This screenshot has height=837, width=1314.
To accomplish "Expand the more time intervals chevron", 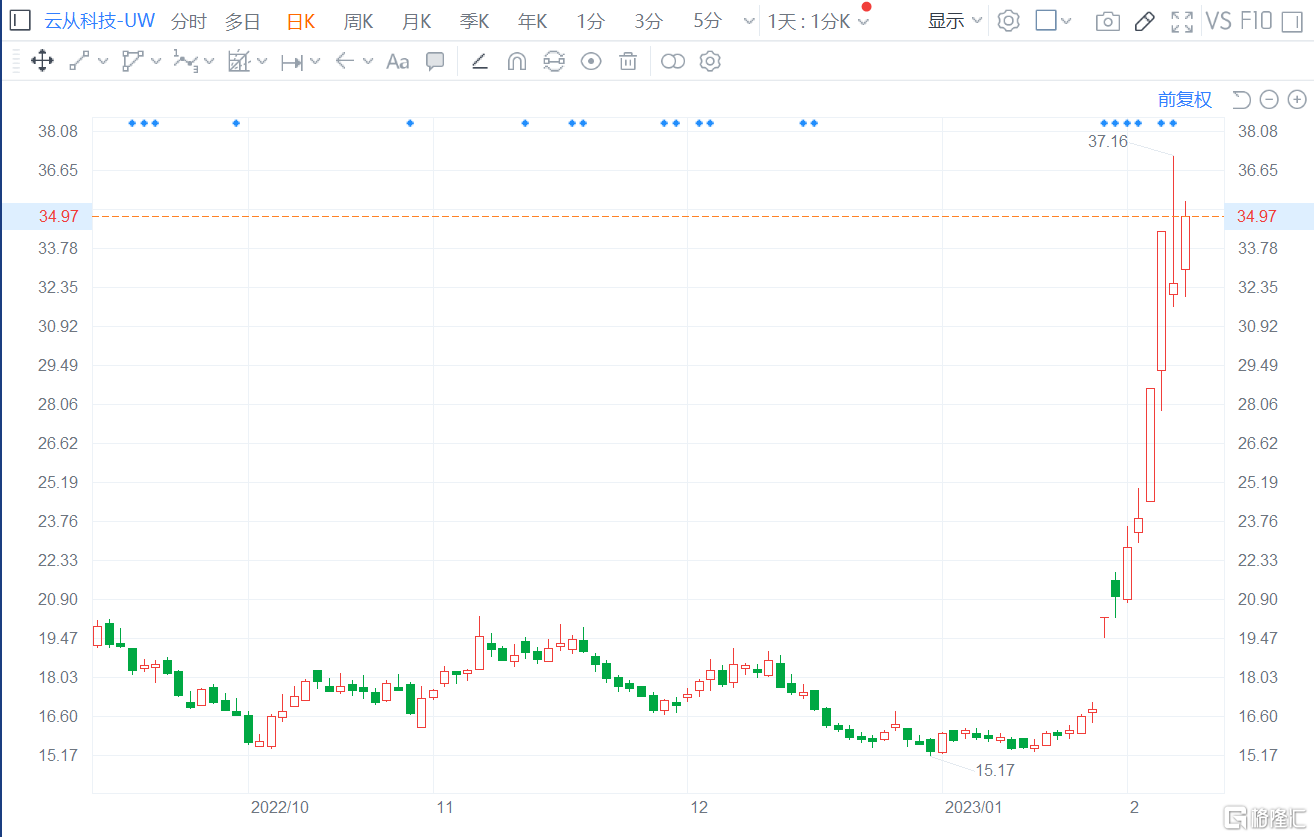I will tap(749, 21).
